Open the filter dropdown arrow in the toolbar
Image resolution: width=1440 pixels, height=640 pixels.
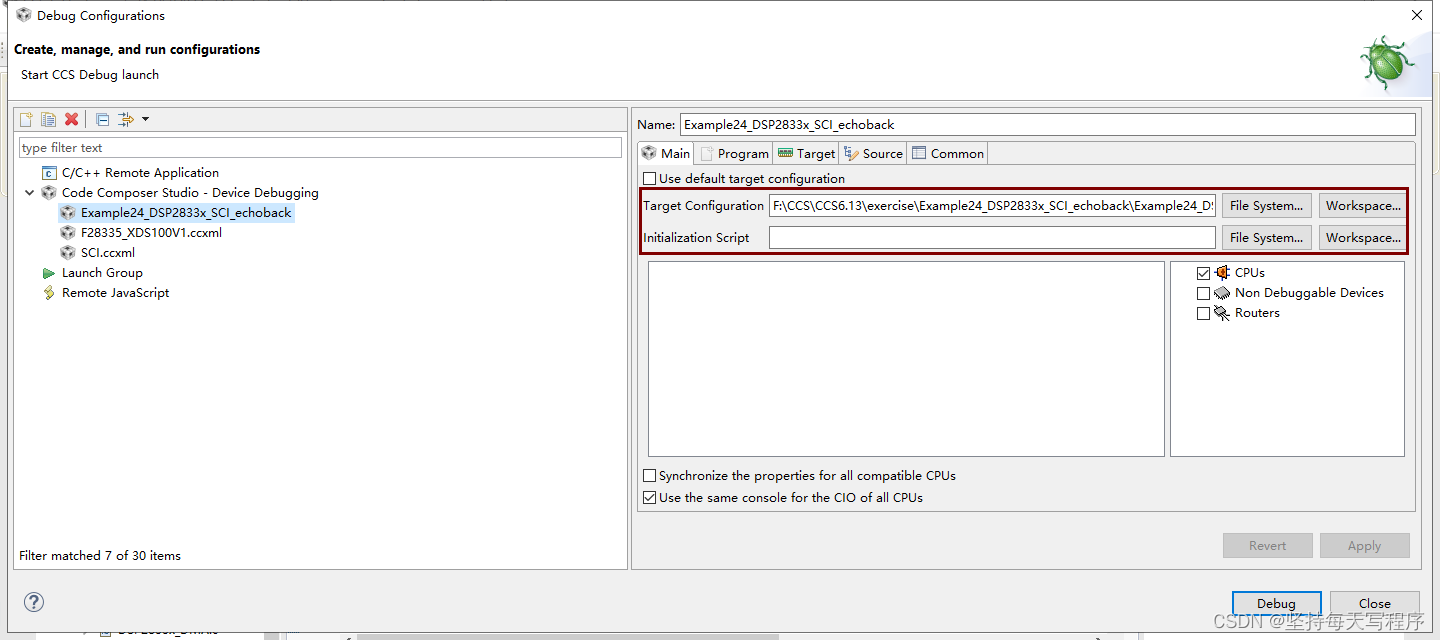pos(145,120)
